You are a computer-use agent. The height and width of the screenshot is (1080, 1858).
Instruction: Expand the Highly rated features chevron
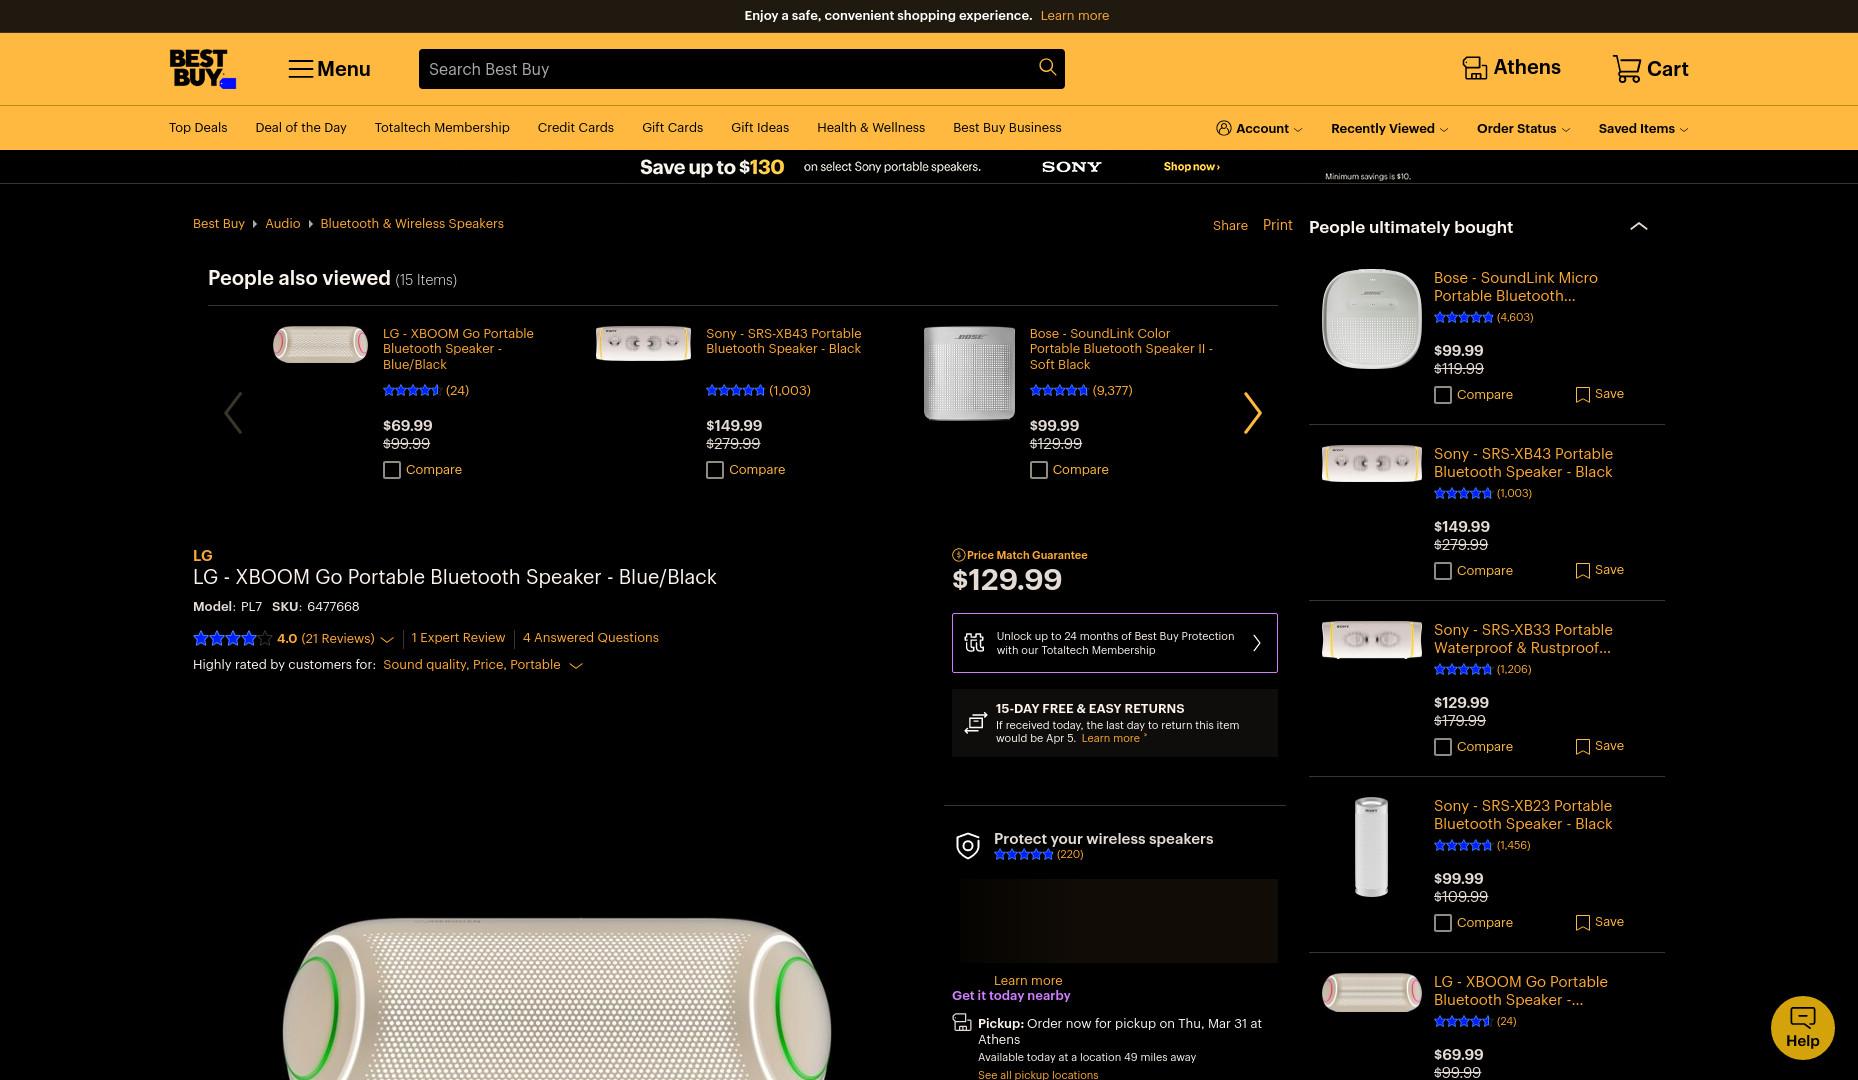[x=576, y=666]
